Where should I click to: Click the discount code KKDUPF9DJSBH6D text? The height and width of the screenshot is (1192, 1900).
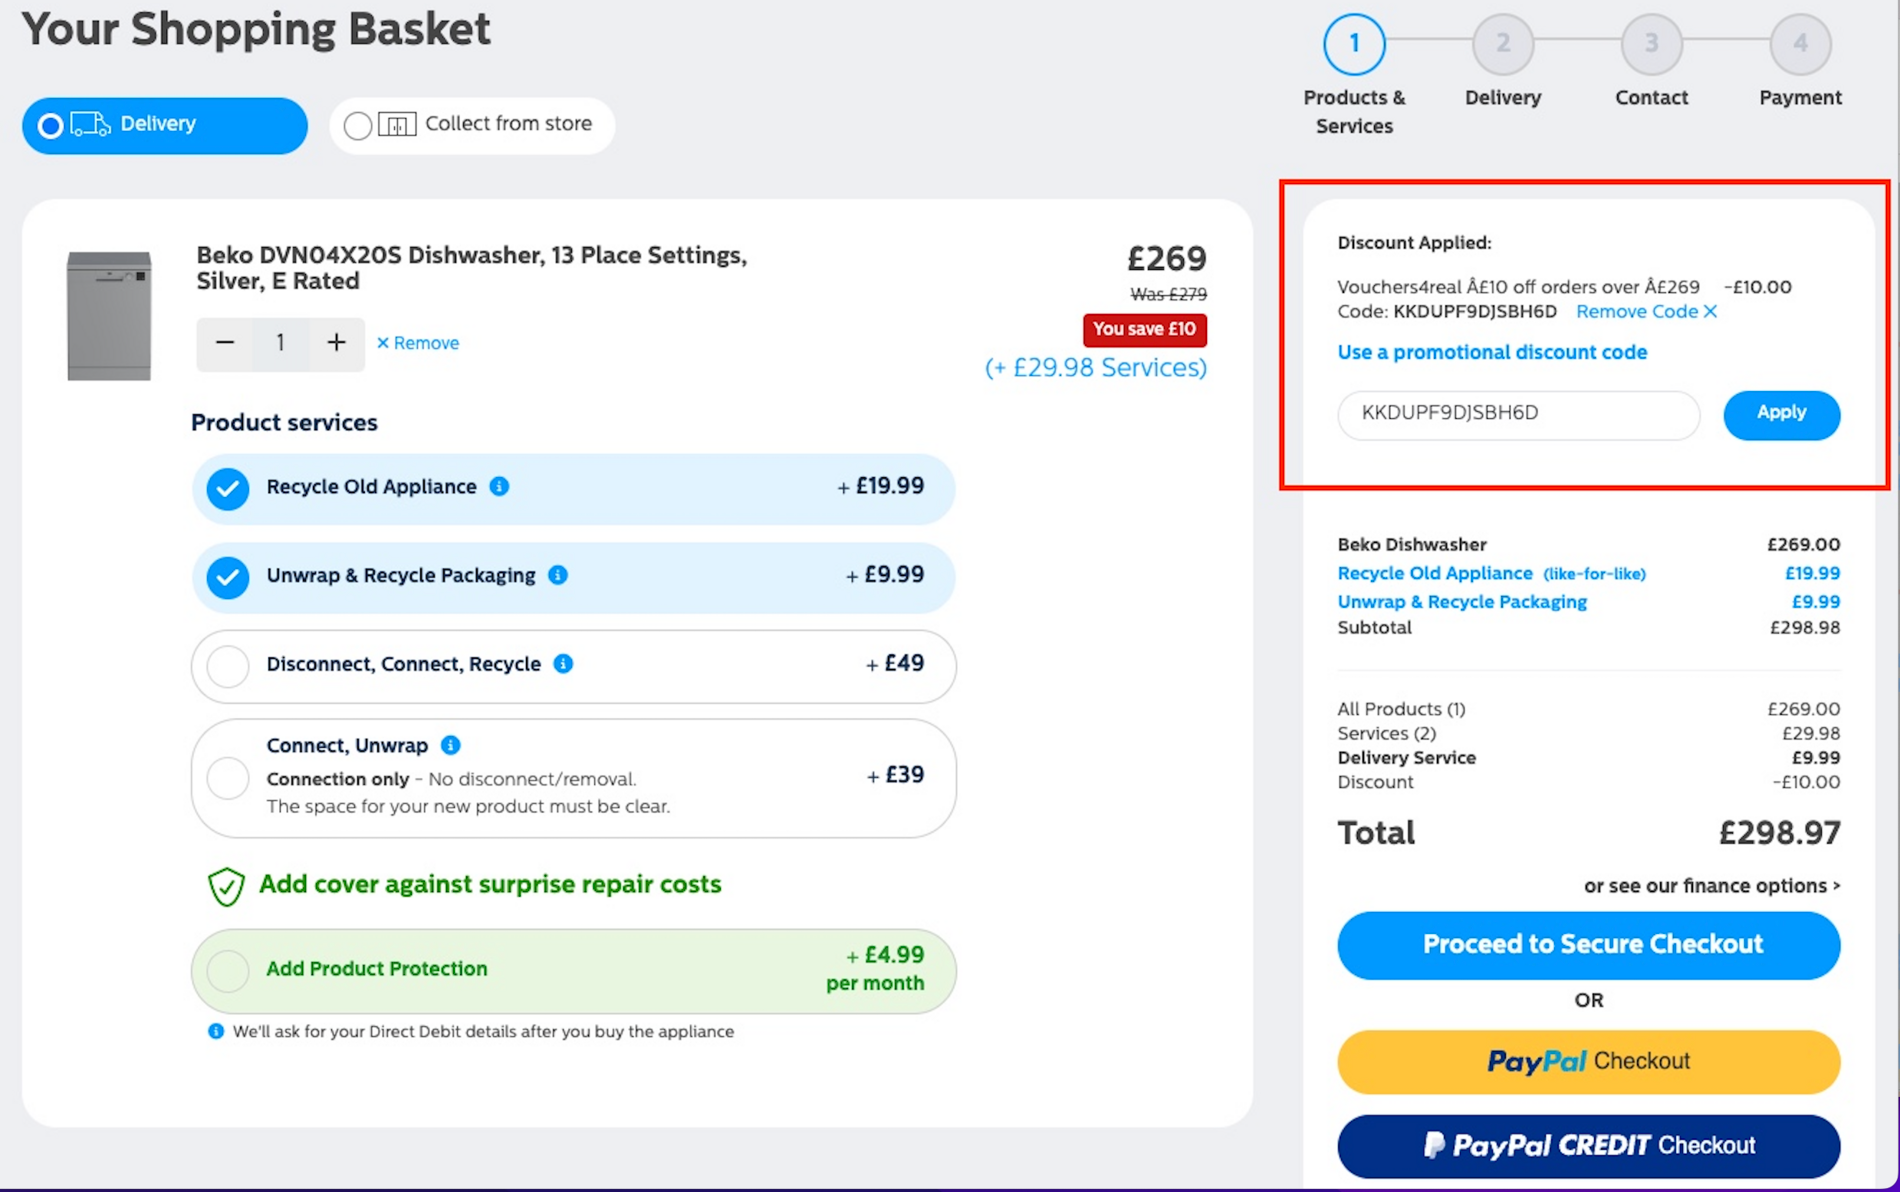tap(1475, 312)
